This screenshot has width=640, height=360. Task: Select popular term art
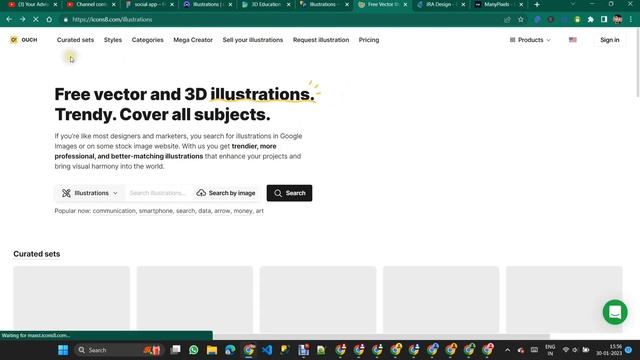tap(260, 211)
